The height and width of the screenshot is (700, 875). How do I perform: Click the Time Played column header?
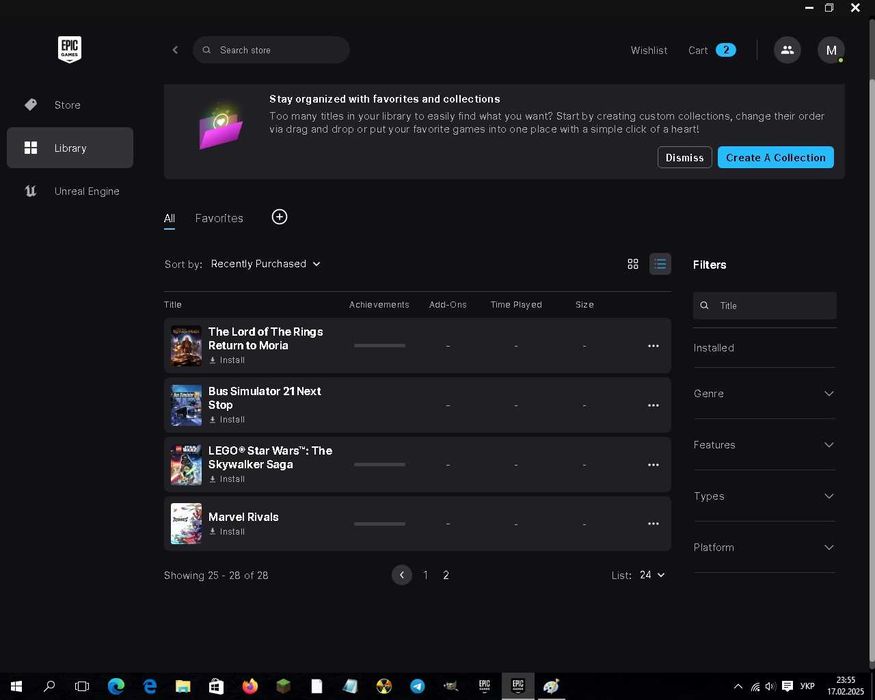(x=516, y=305)
